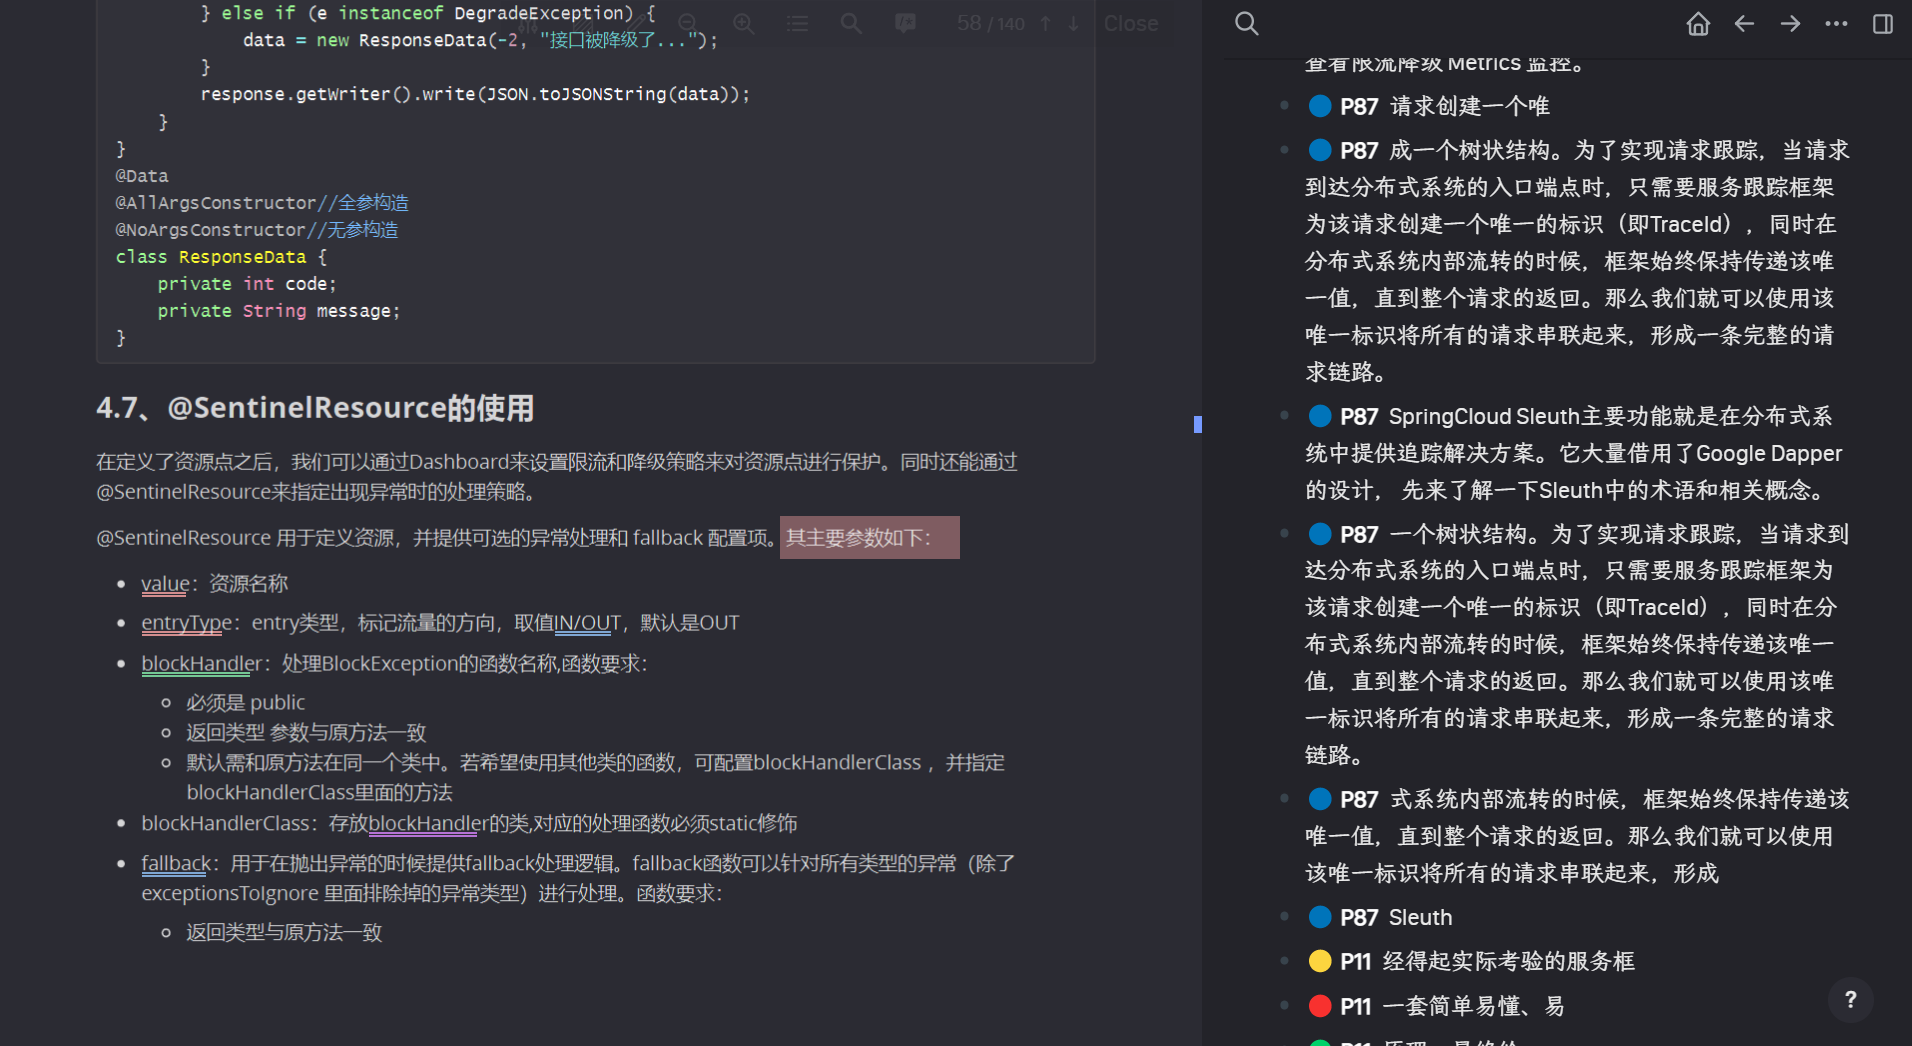Click the page number field showing 58

click(969, 23)
